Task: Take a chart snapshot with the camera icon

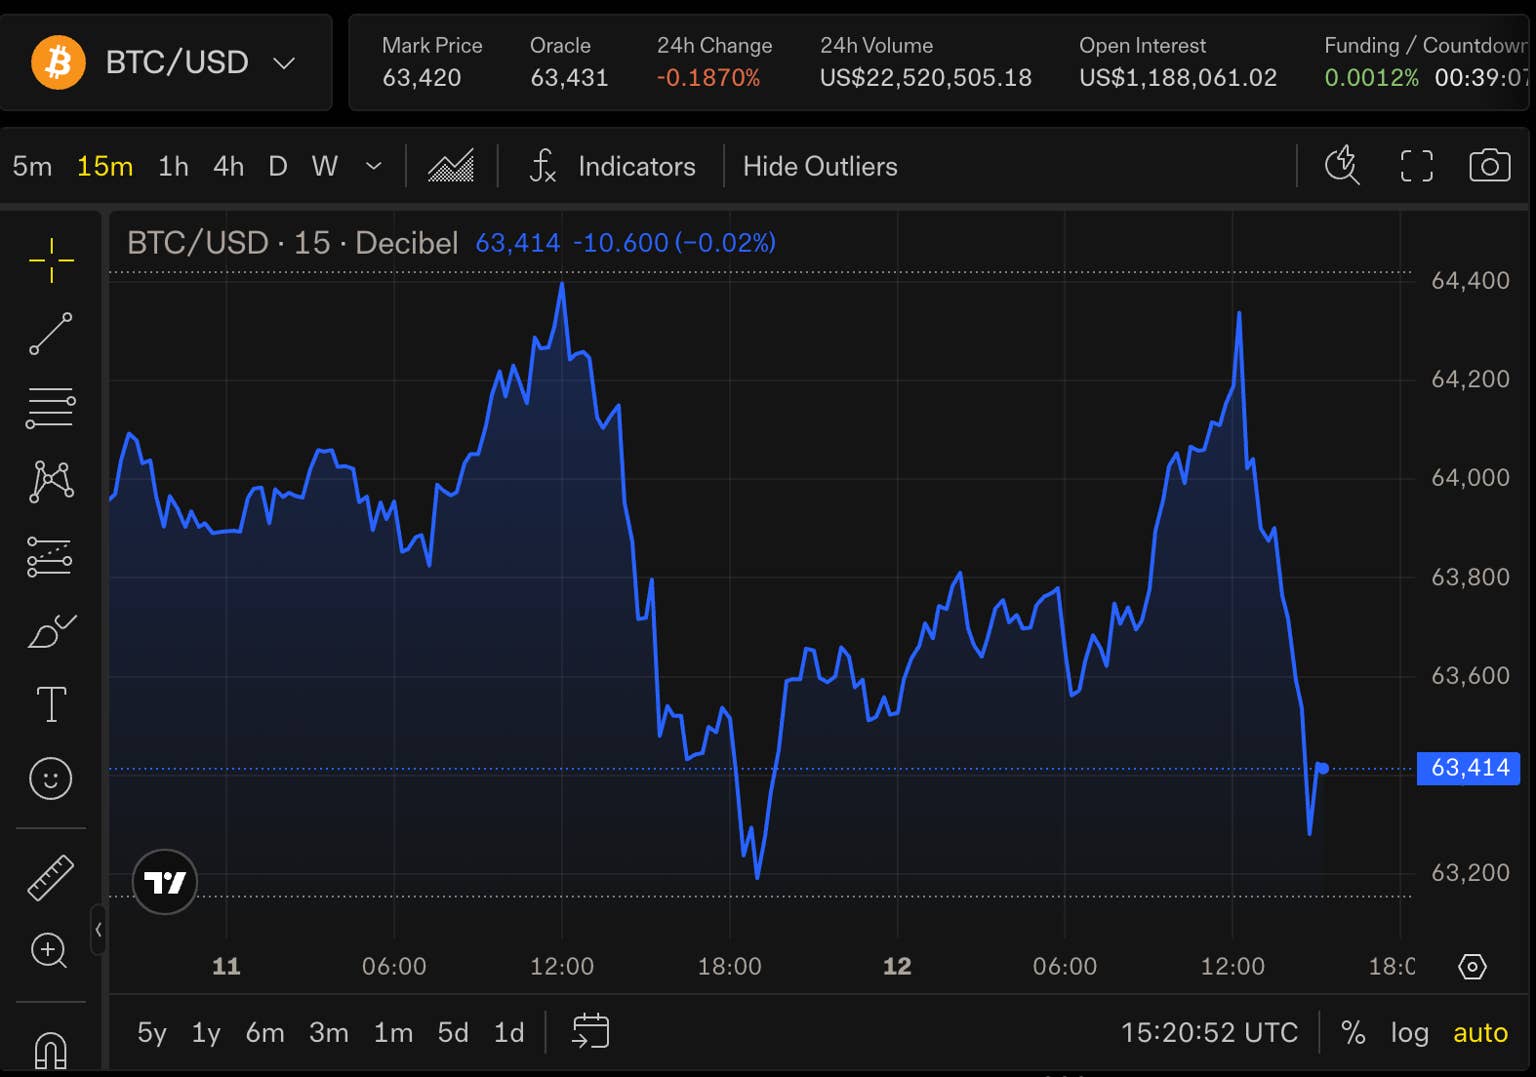Action: pyautogui.click(x=1489, y=166)
